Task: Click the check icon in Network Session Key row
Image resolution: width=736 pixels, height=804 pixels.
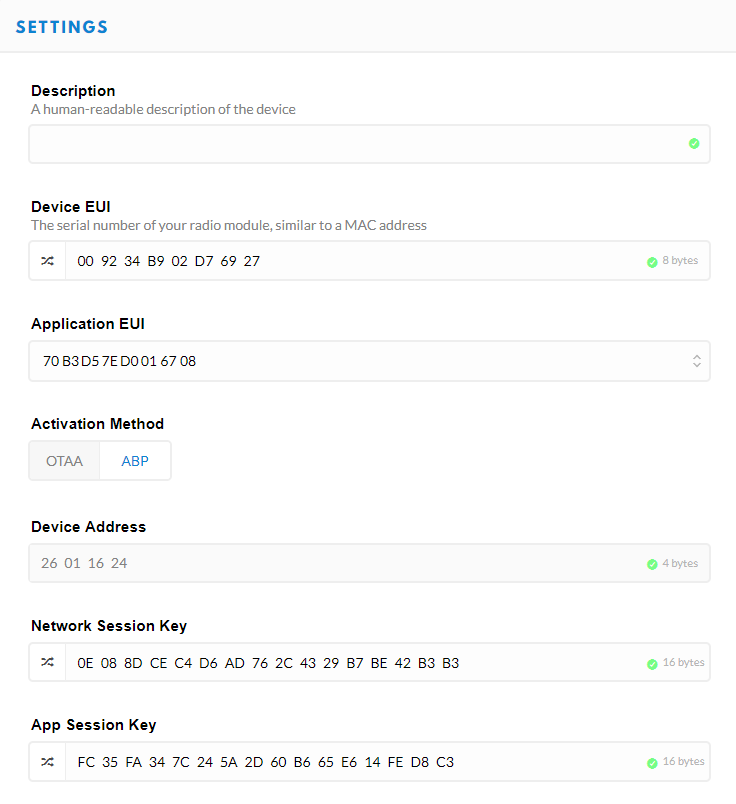Action: click(652, 663)
